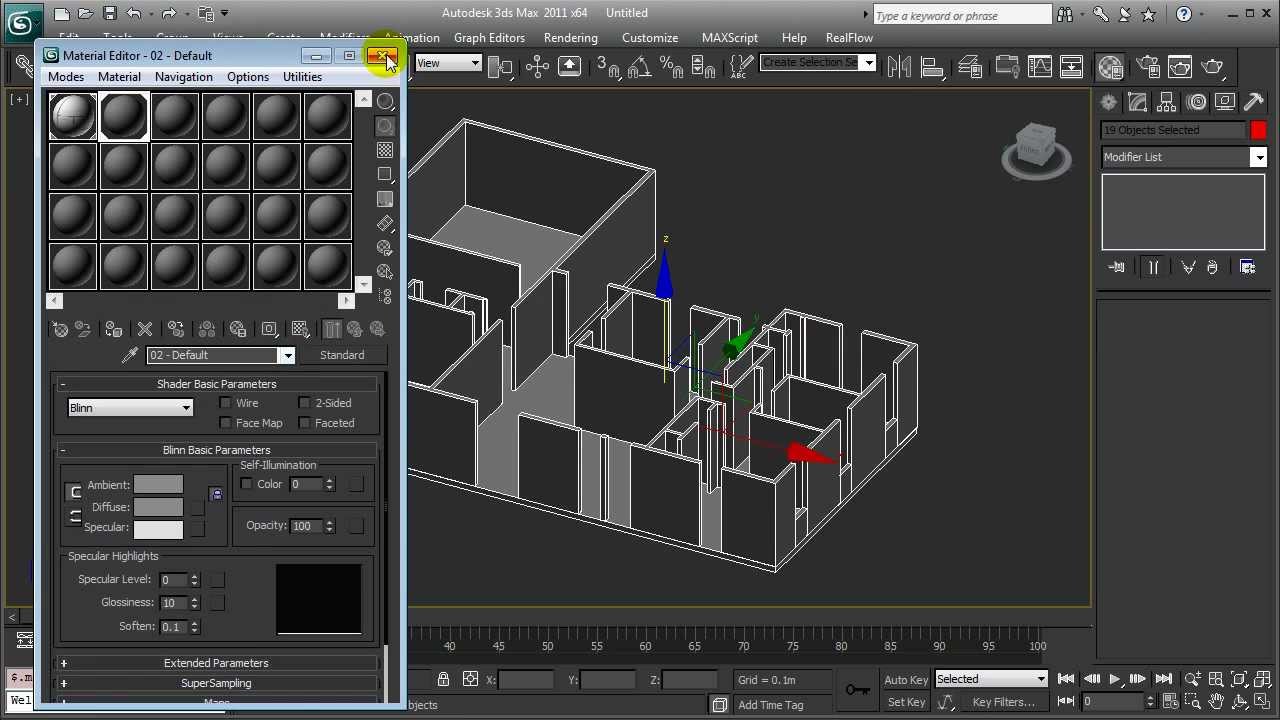Click Key Filters button
Viewport: 1280px width, 720px height.
coord(1004,702)
